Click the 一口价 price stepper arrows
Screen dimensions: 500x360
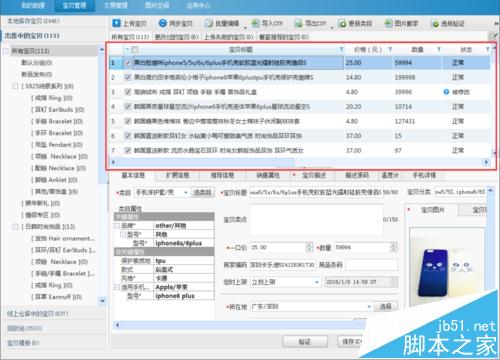(309, 247)
